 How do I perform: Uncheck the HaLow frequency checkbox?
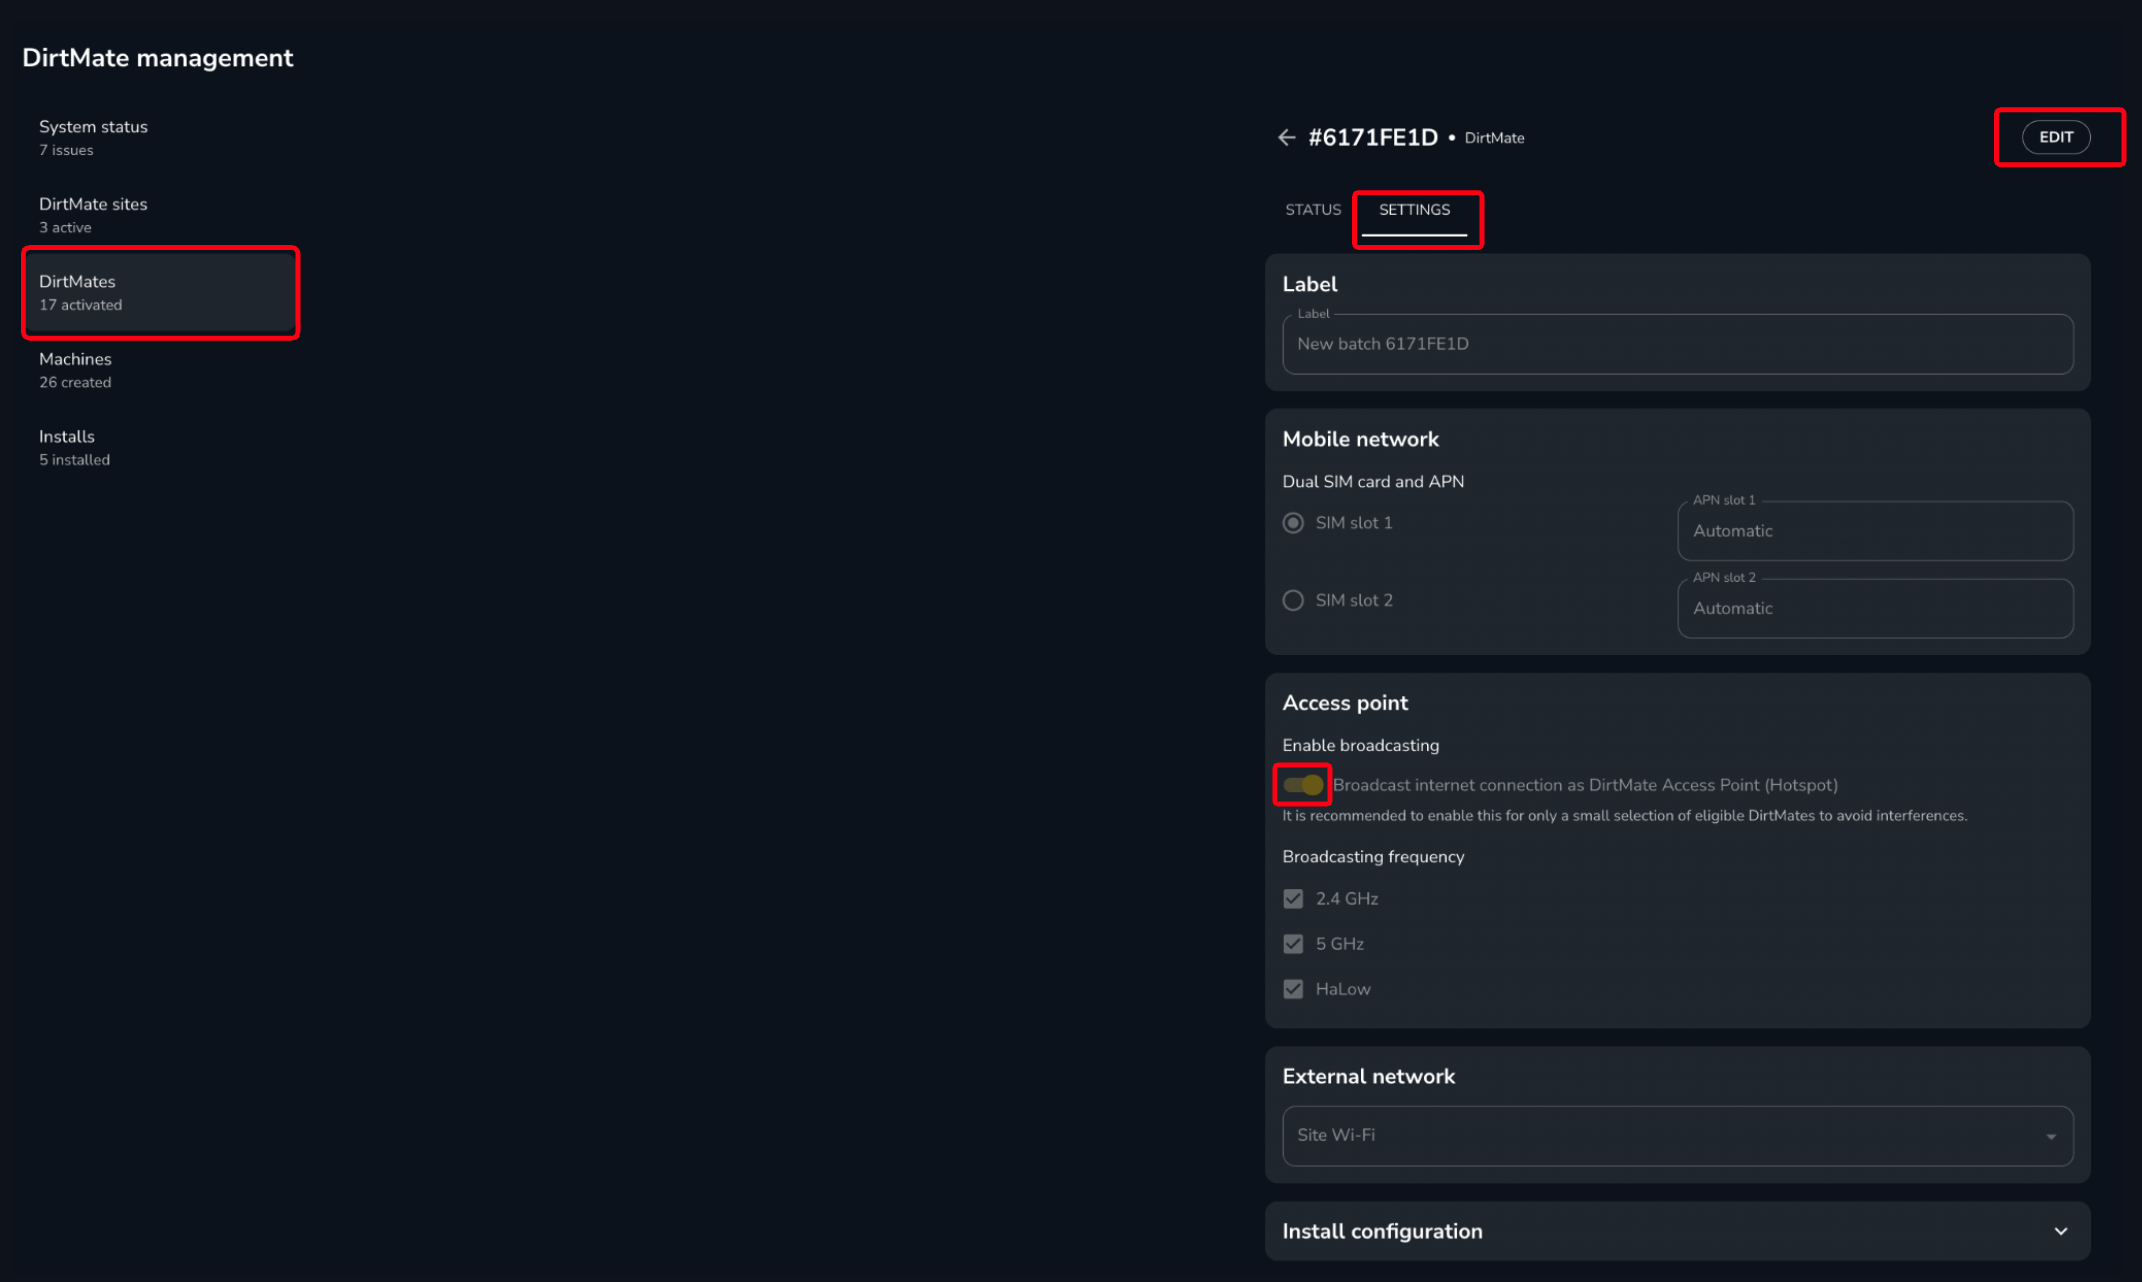pos(1293,988)
